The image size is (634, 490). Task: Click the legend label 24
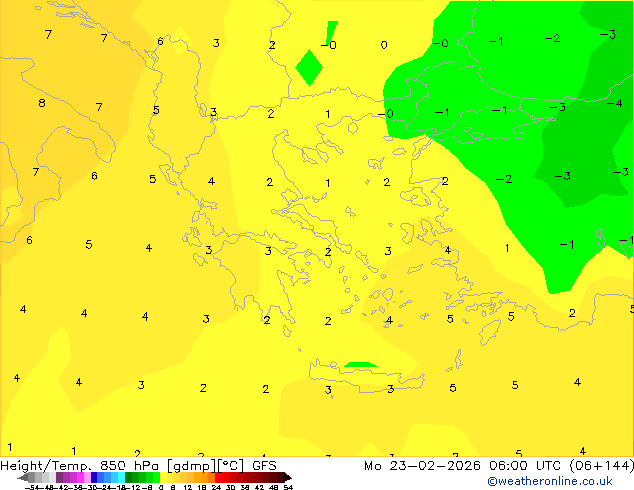tap(216, 487)
